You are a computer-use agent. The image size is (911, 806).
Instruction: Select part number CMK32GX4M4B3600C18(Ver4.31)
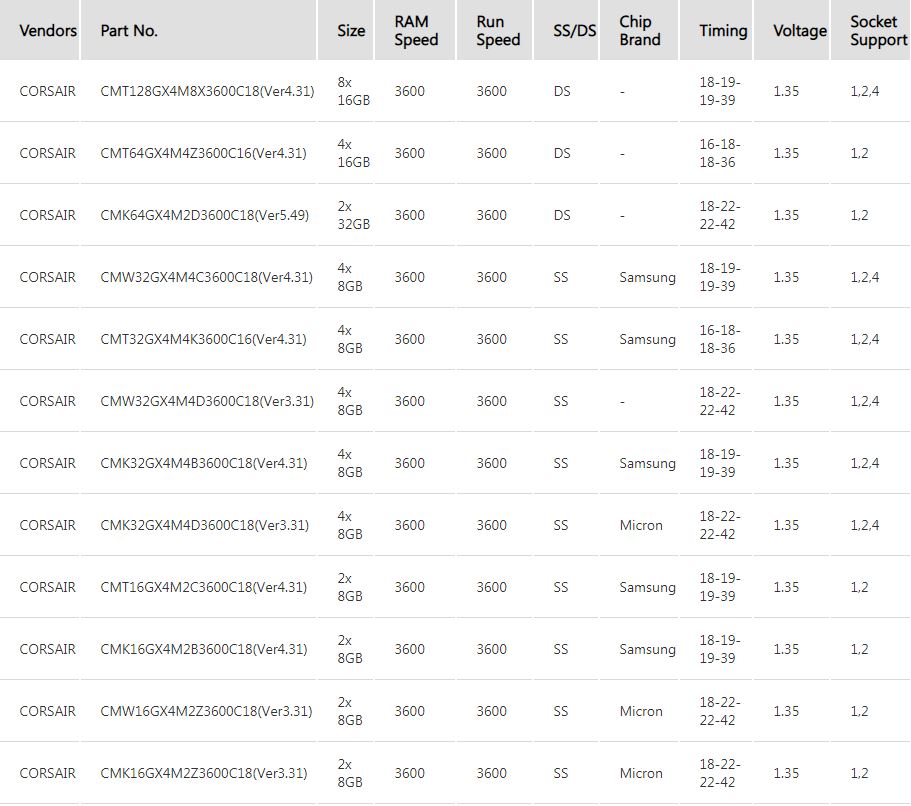coord(204,463)
